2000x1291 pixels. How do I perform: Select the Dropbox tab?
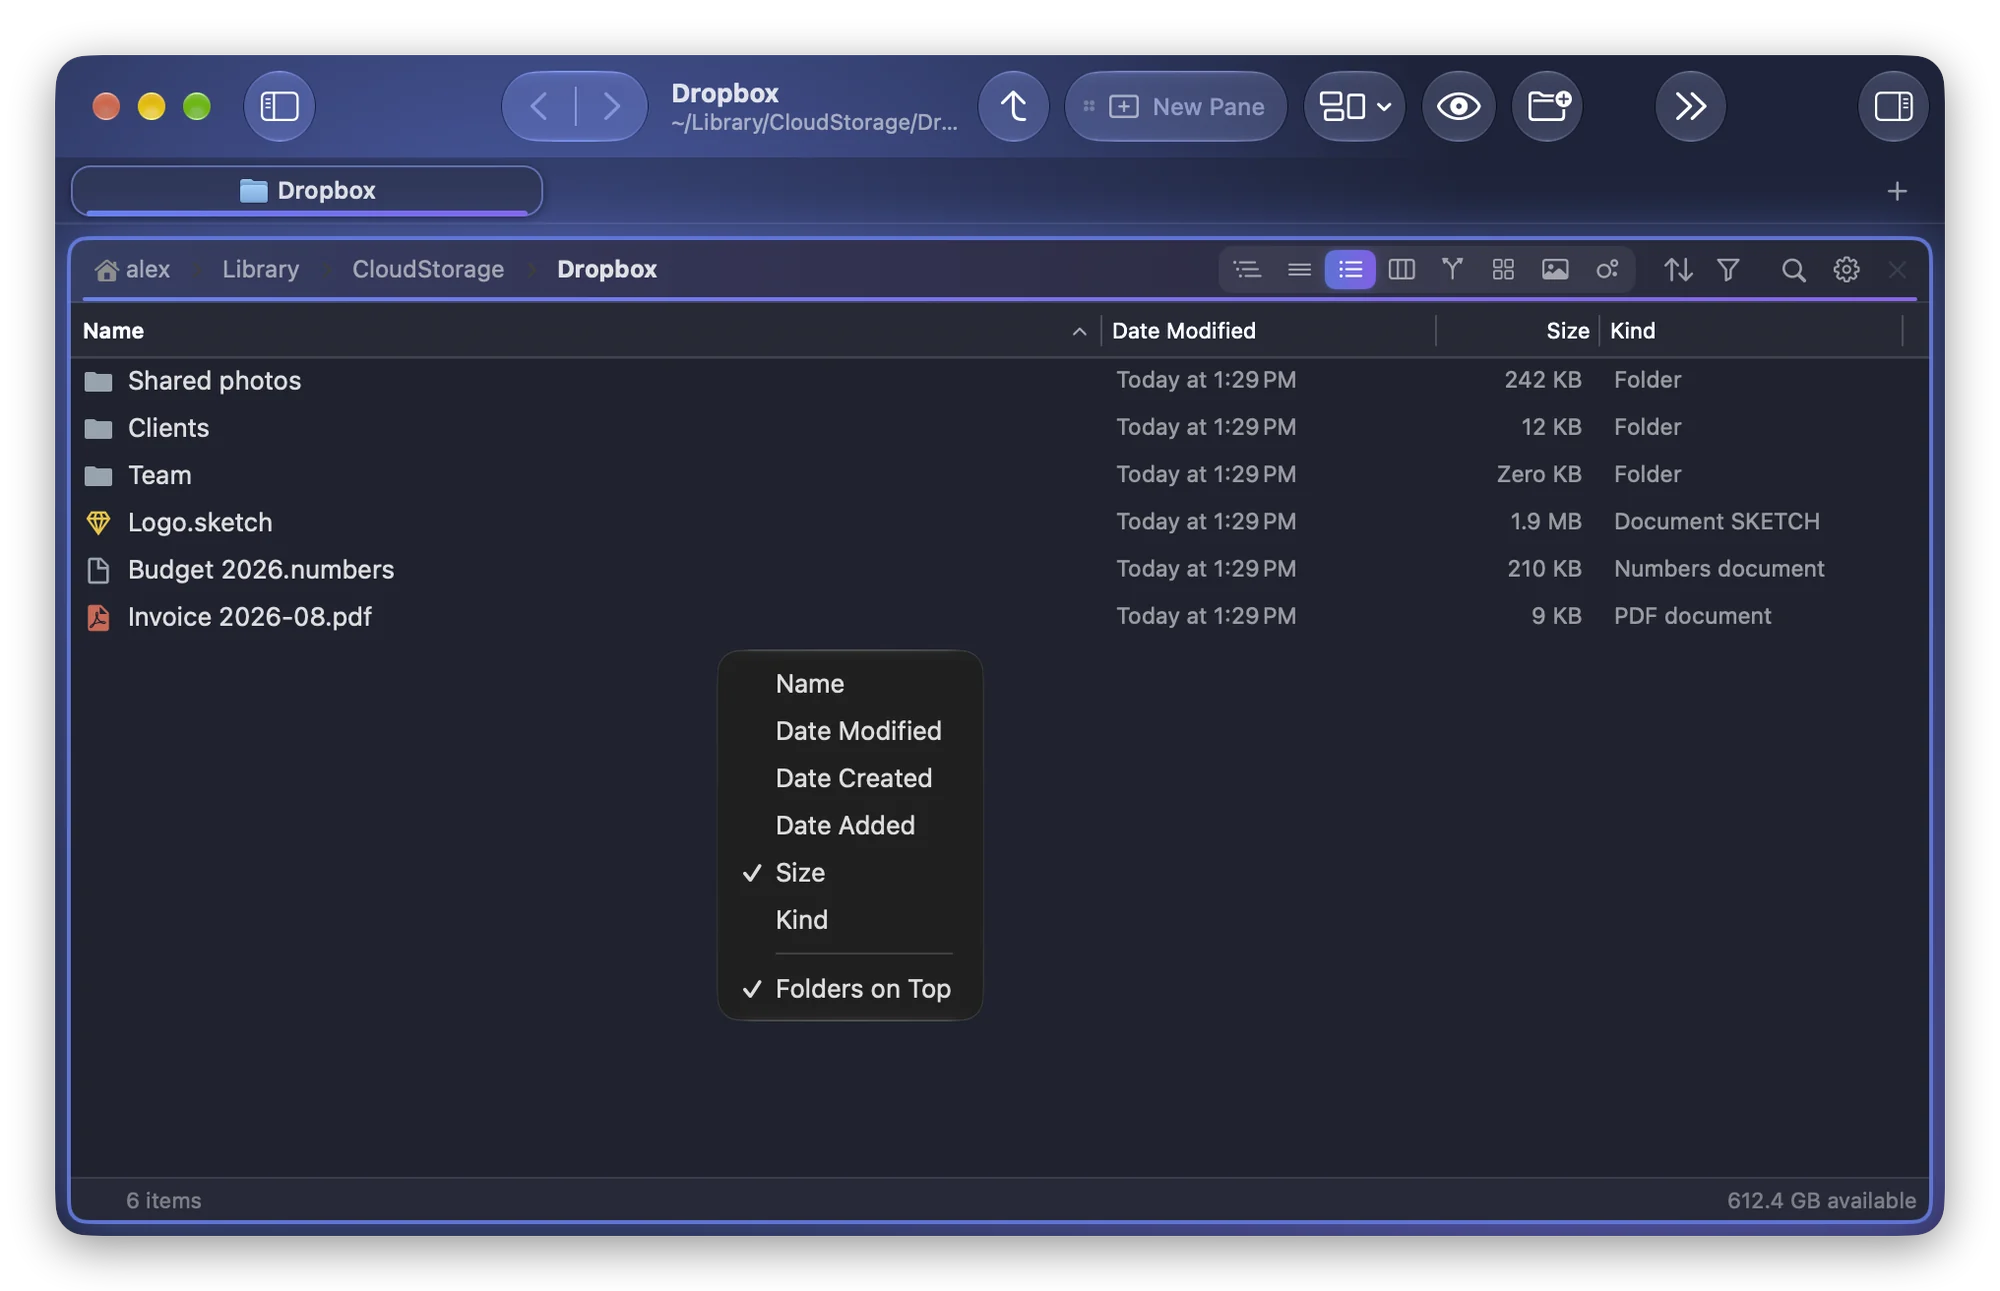tap(307, 190)
